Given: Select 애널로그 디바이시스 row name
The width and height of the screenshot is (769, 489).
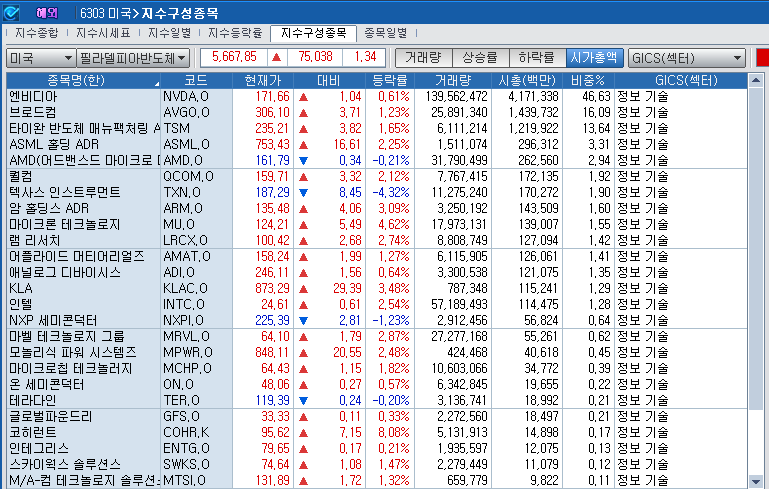Looking at the screenshot, I should point(65,272).
